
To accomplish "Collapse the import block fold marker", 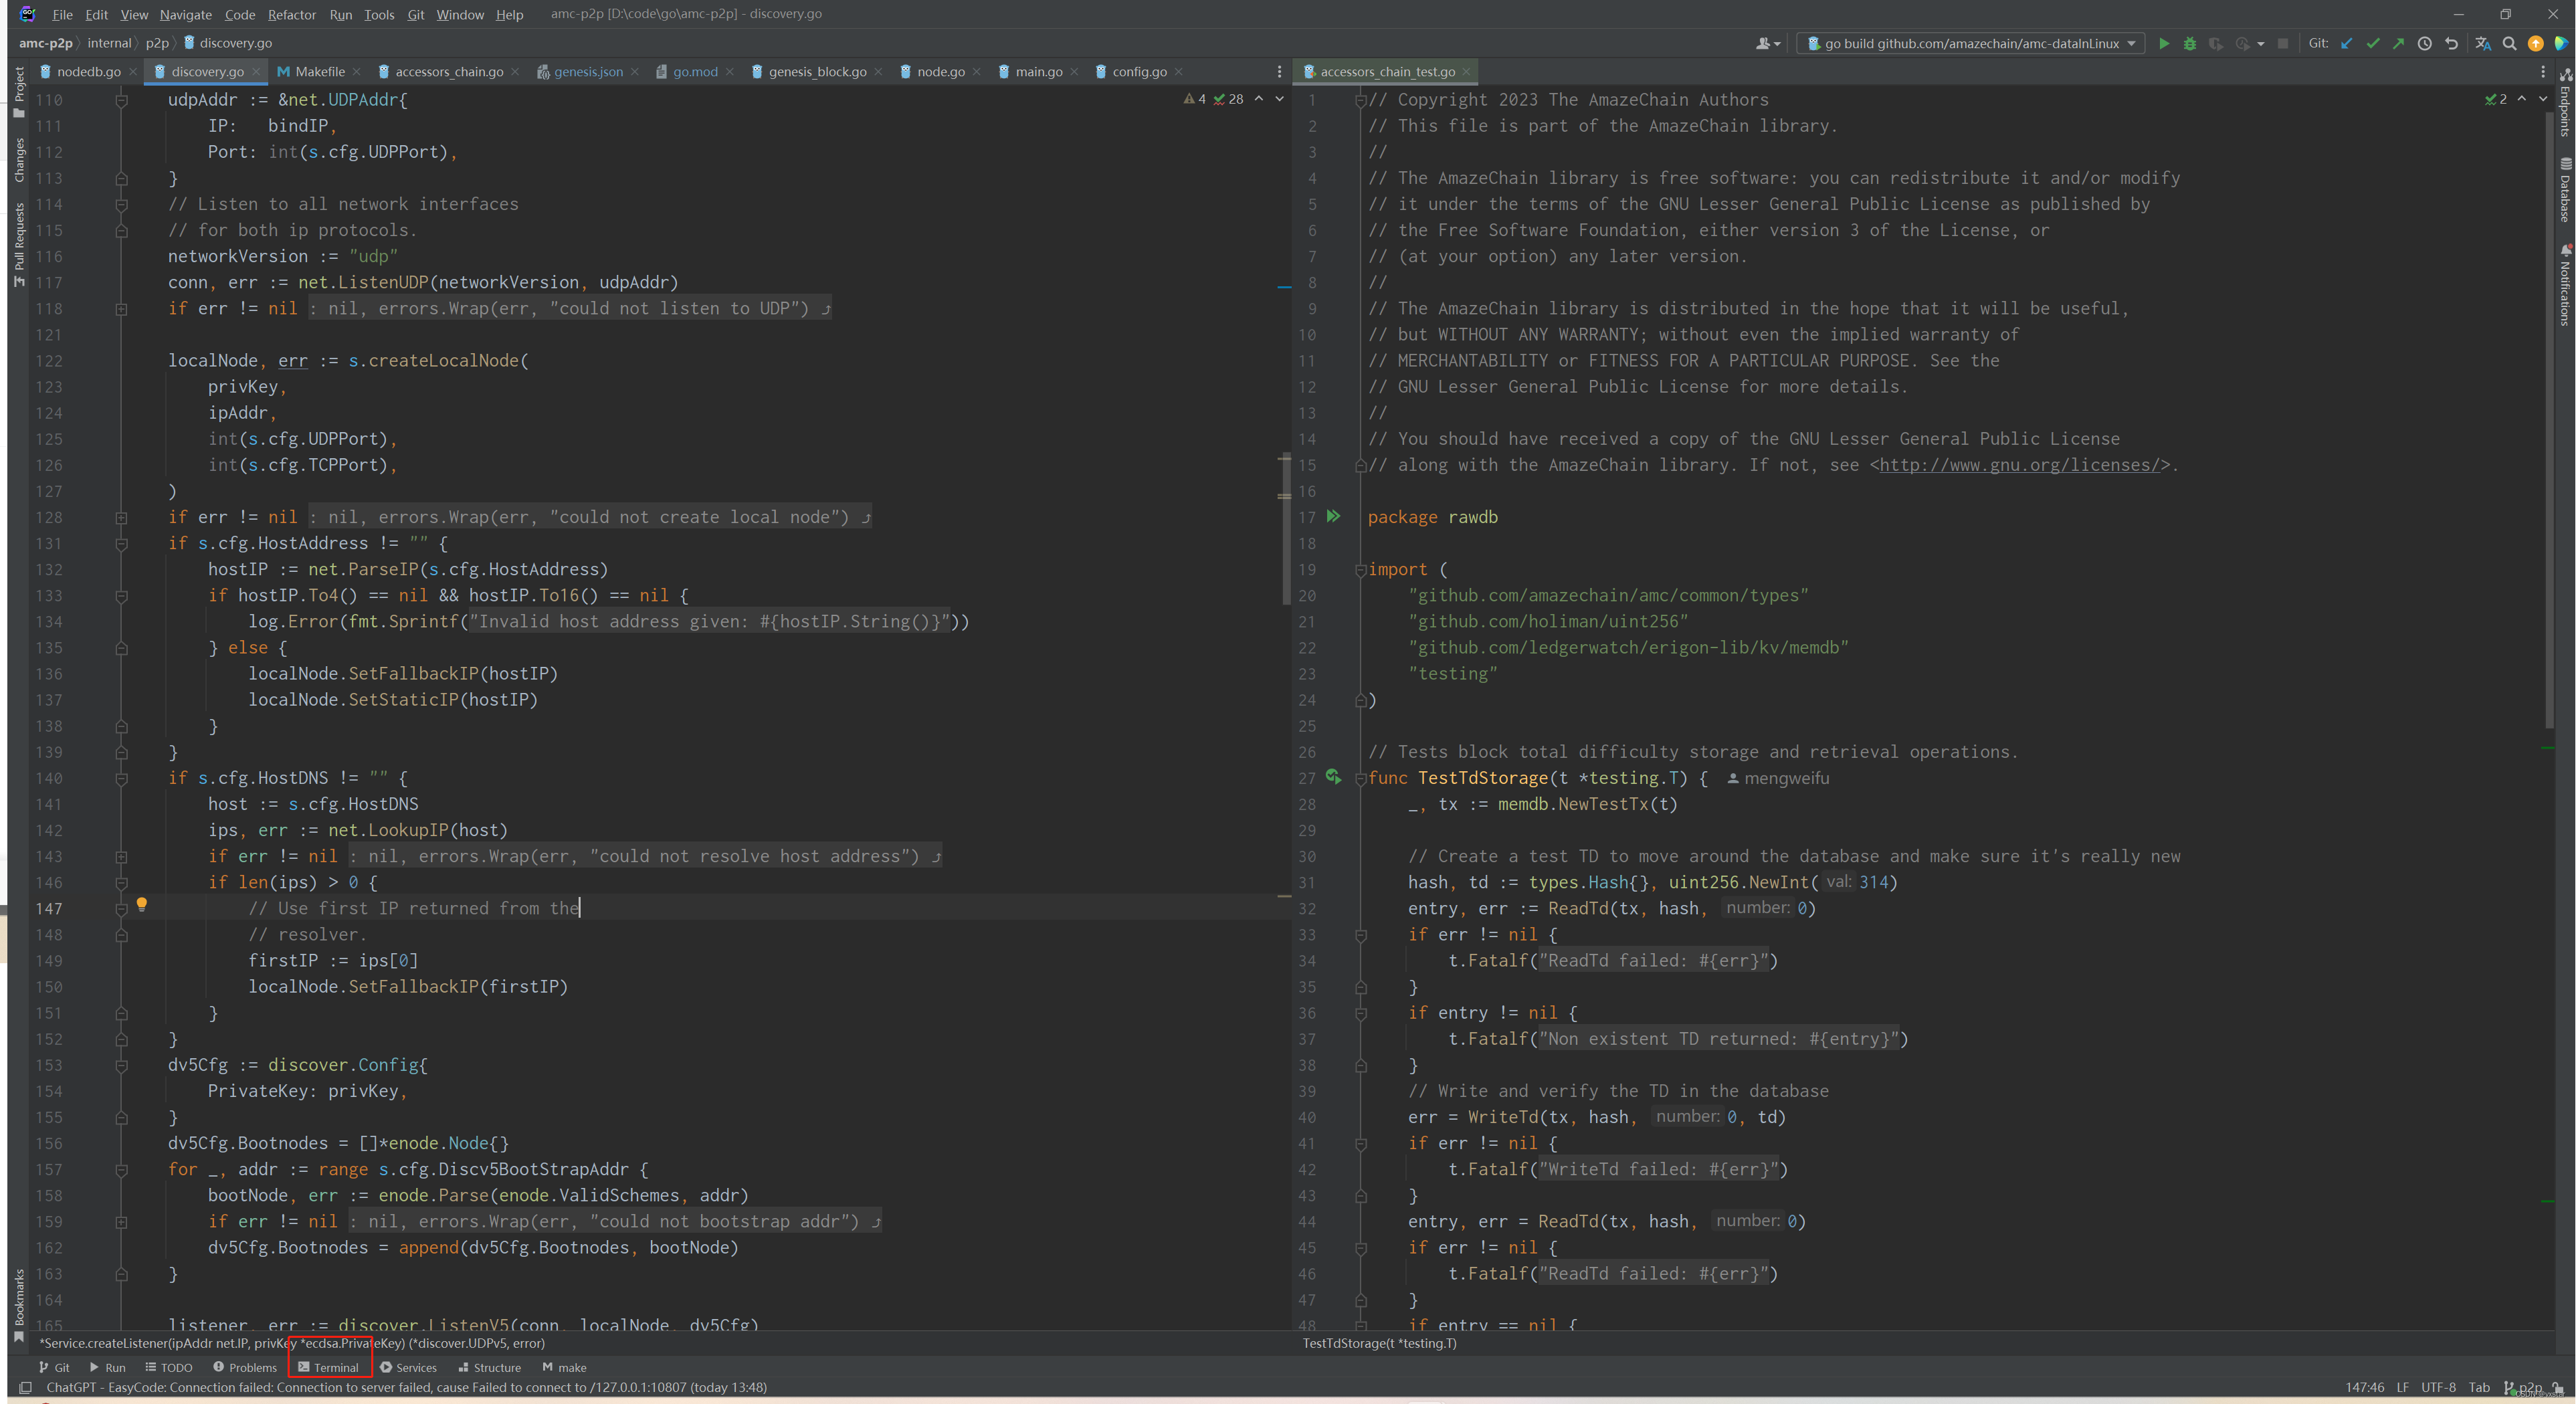I will pos(1360,570).
